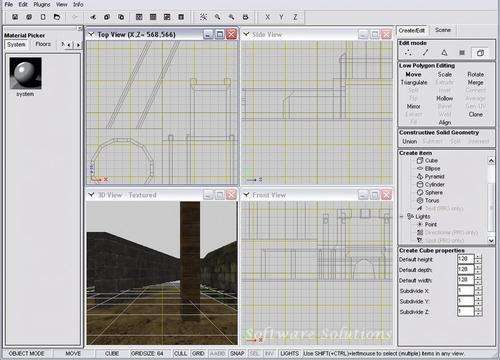Click the Hollow operation
The width and height of the screenshot is (500, 360).
click(445, 98)
